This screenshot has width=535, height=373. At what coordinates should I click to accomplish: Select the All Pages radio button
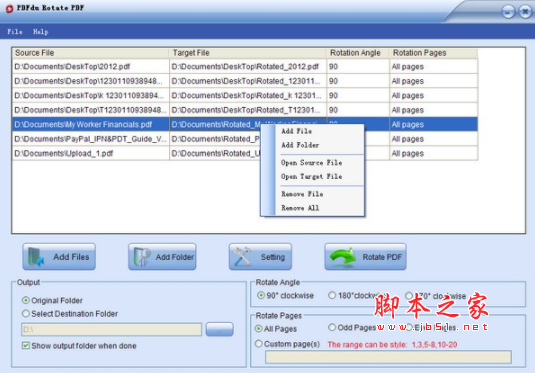point(258,329)
